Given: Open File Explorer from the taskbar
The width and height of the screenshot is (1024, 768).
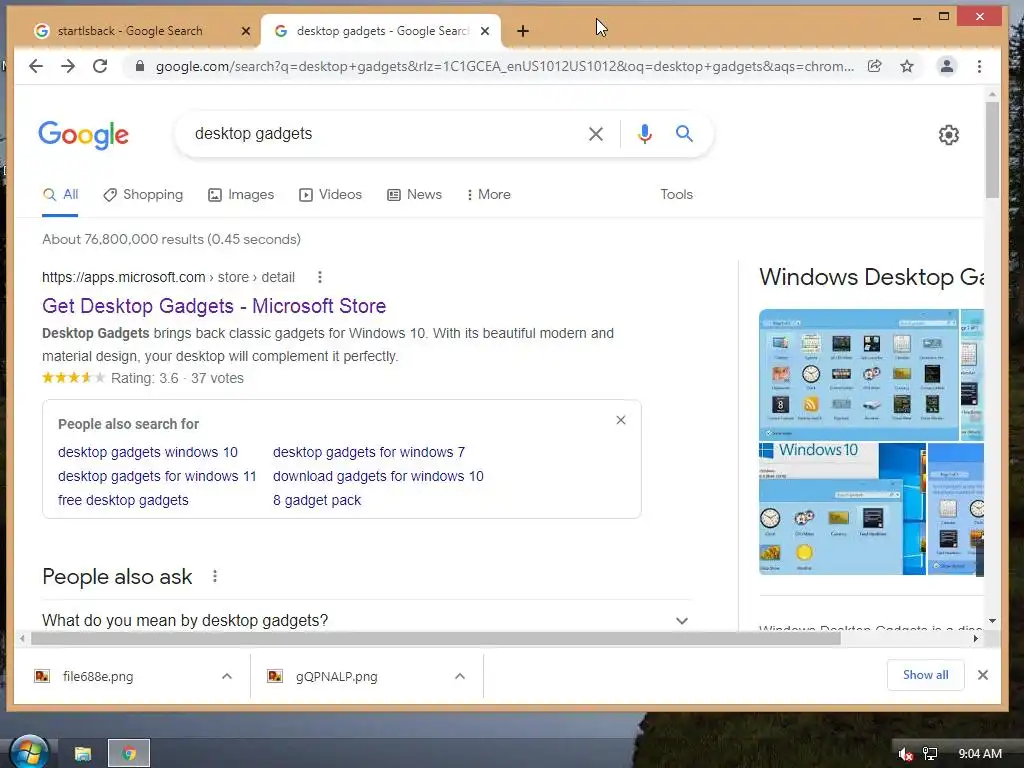Looking at the screenshot, I should coord(82,754).
